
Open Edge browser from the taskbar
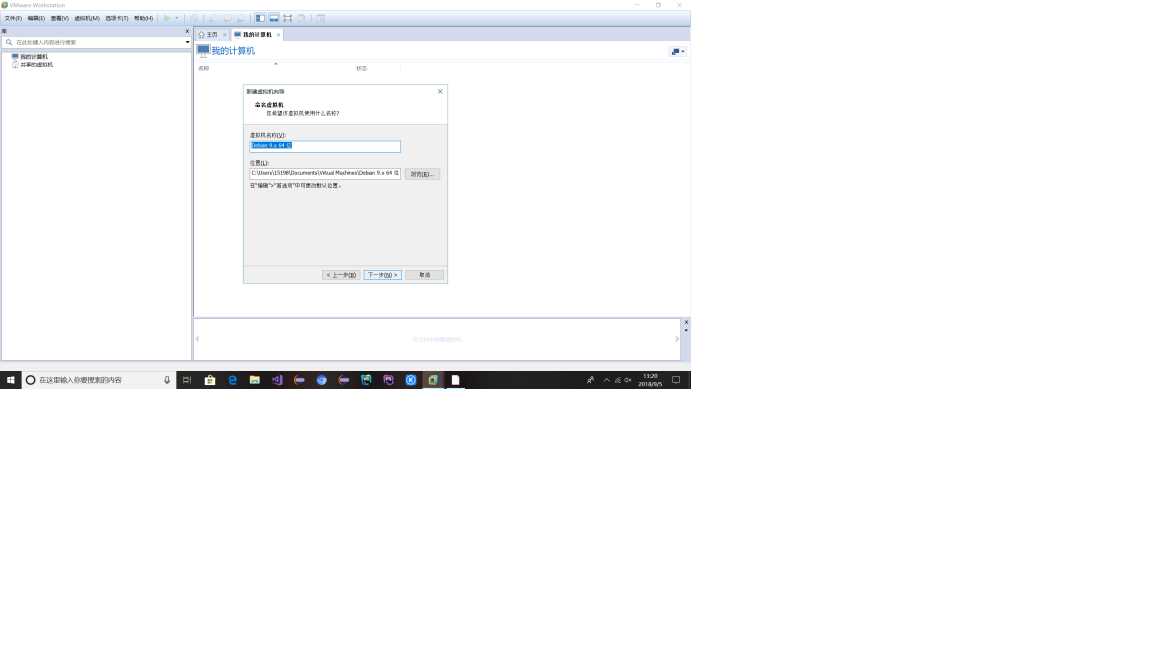click(x=232, y=380)
